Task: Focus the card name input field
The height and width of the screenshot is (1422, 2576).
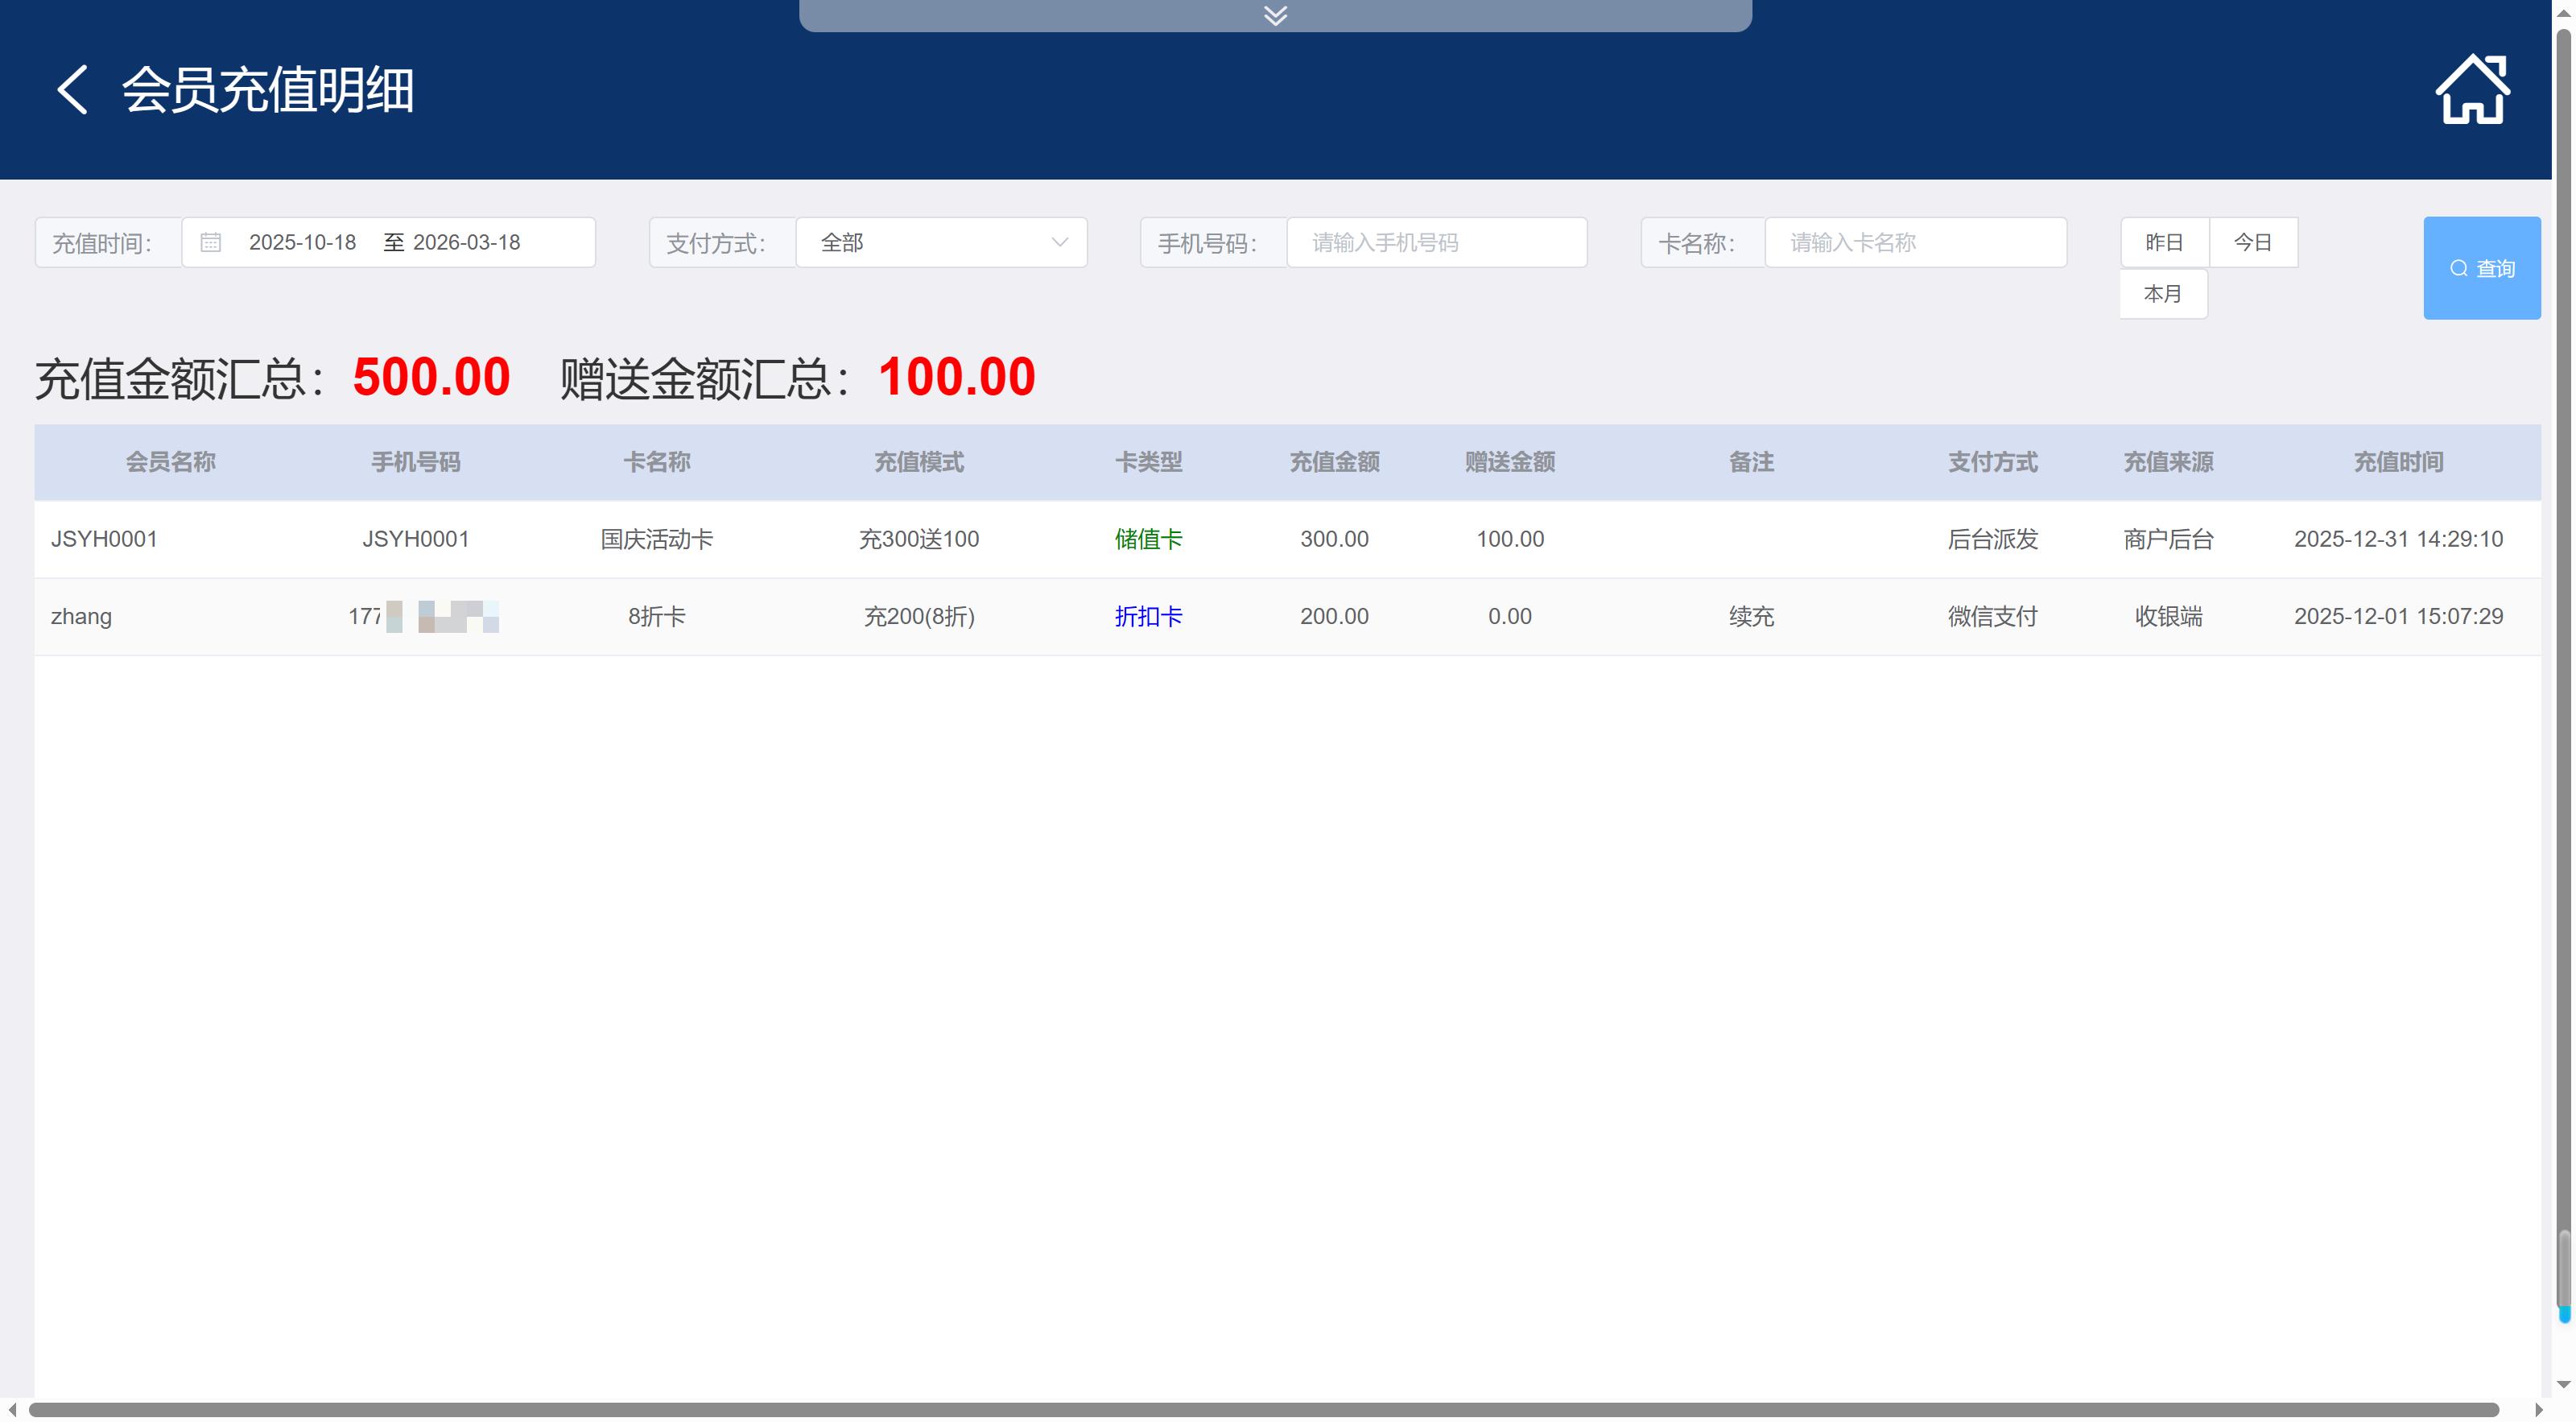Action: 1914,242
